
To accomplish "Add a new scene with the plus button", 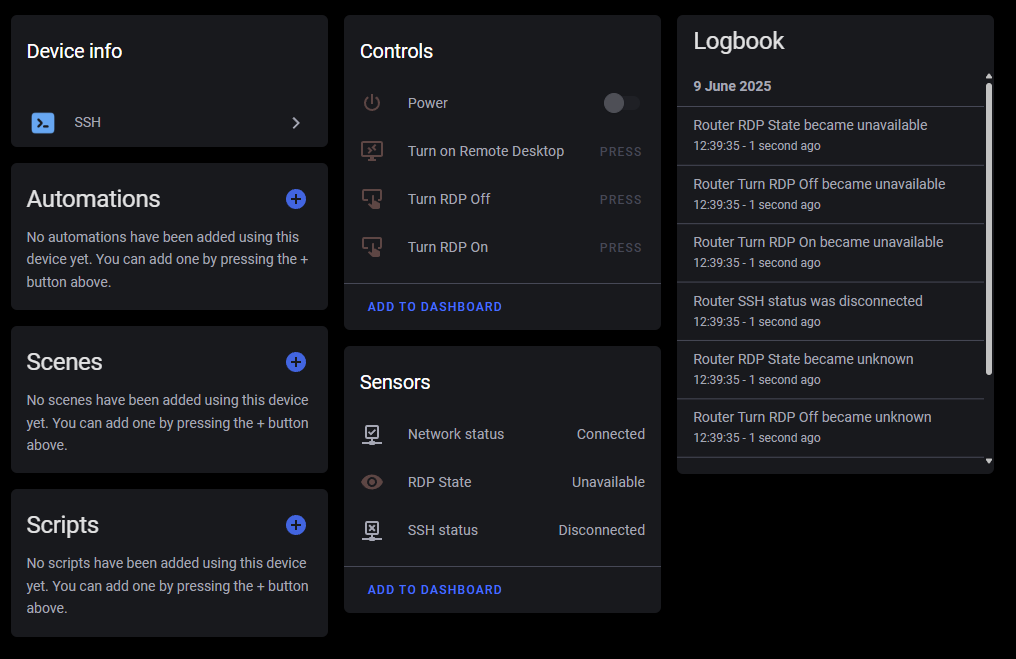I will pos(296,362).
